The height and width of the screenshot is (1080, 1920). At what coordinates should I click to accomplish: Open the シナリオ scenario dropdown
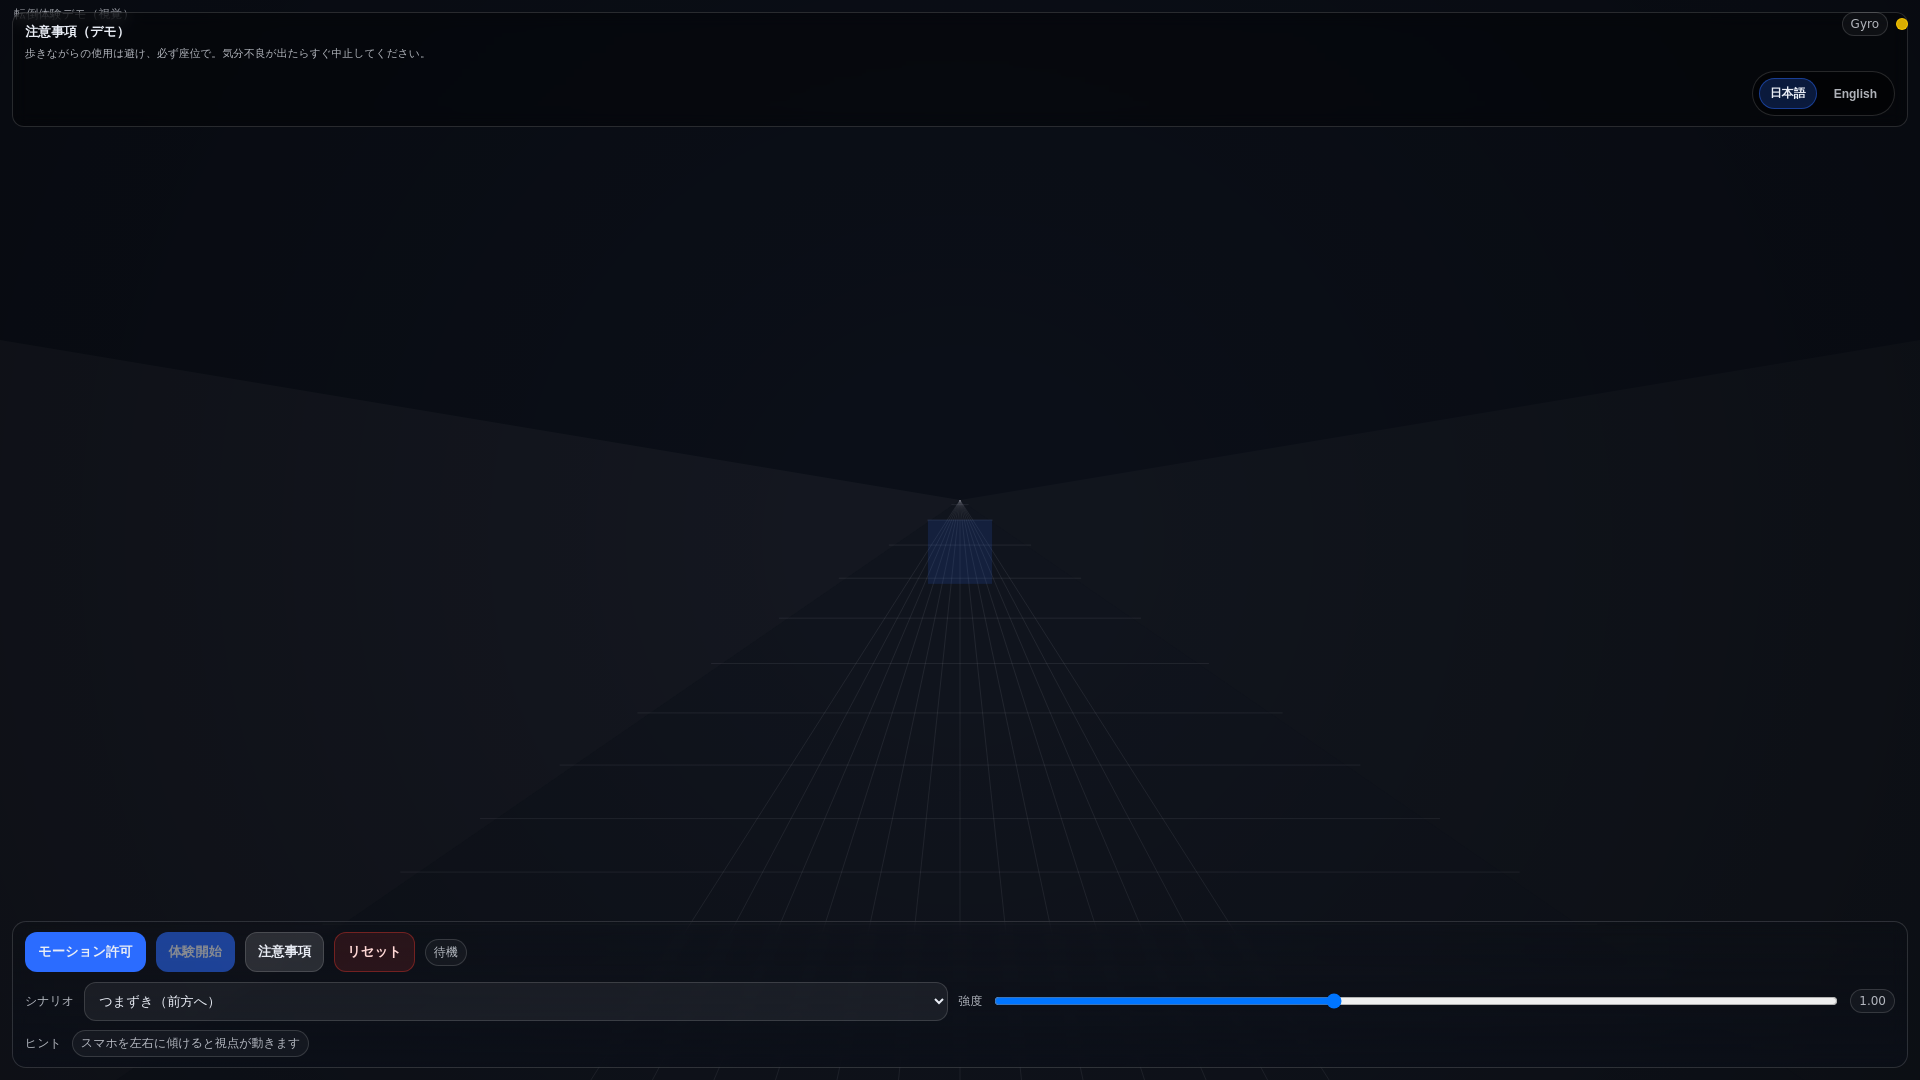pos(516,1001)
